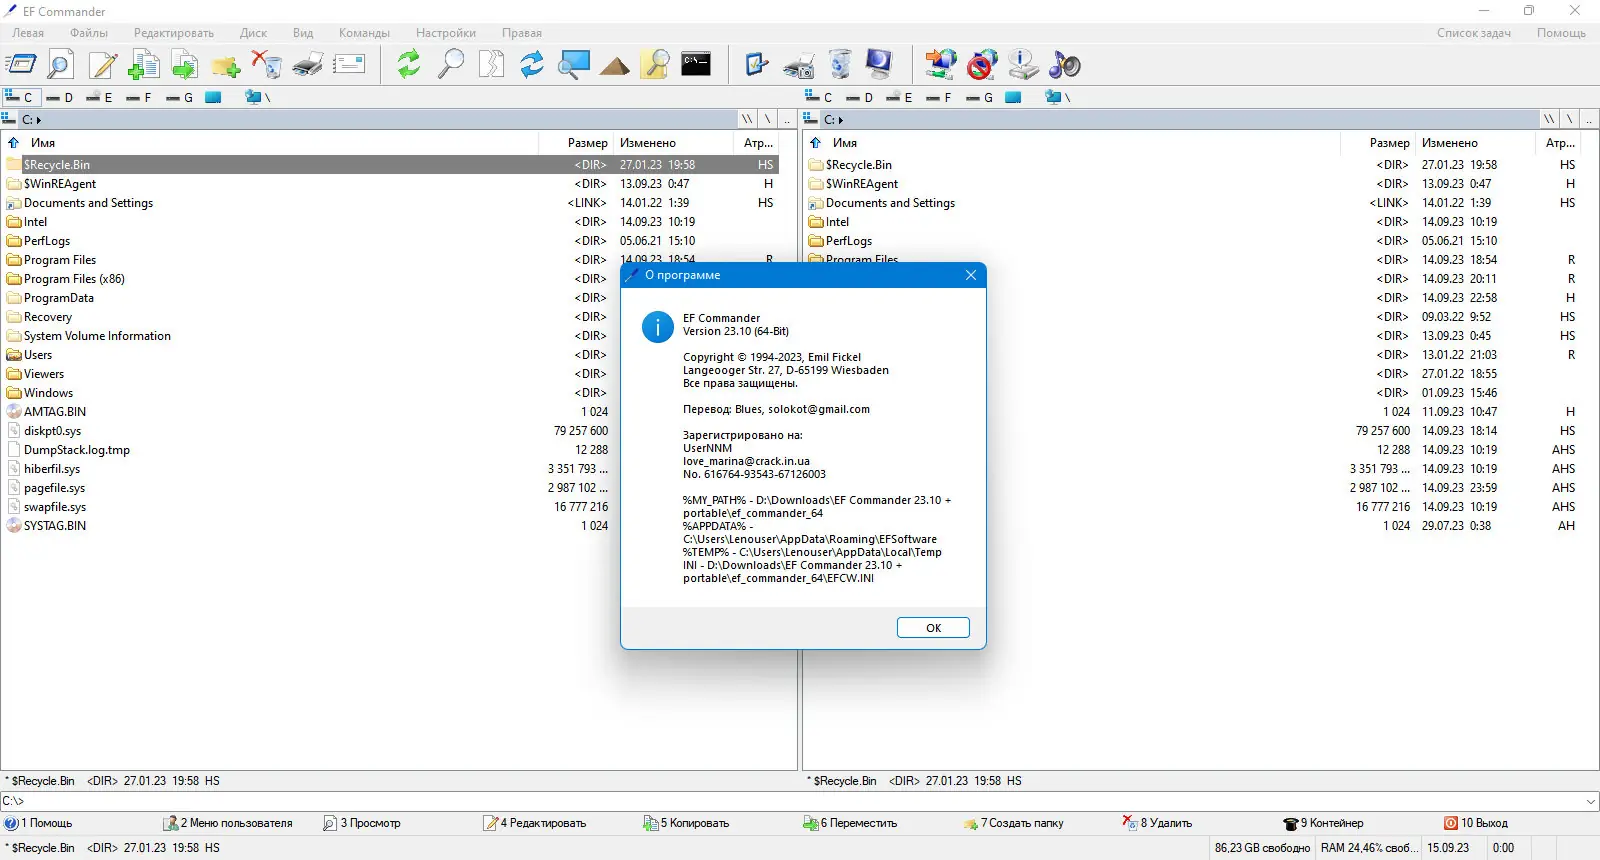Click the refresh green arrows toolbar icon
Viewport: 1600px width, 860px height.
408,65
